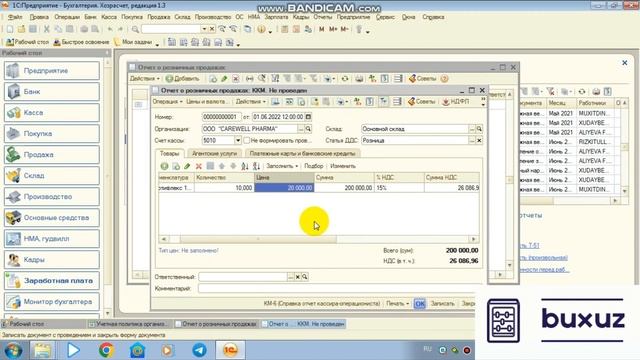Screen dimensions: 640x360
Task: Toggle Не формировать проводки checkbox
Action: pos(247,140)
